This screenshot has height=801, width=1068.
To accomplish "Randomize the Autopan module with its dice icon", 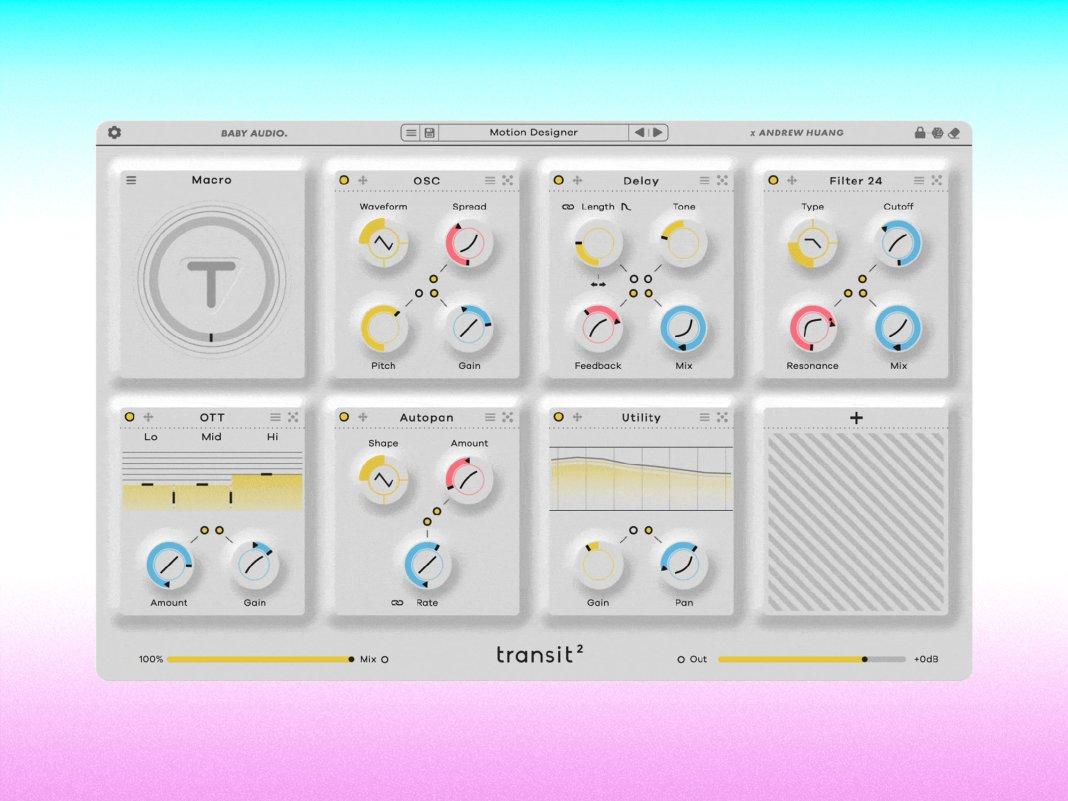I will point(507,417).
